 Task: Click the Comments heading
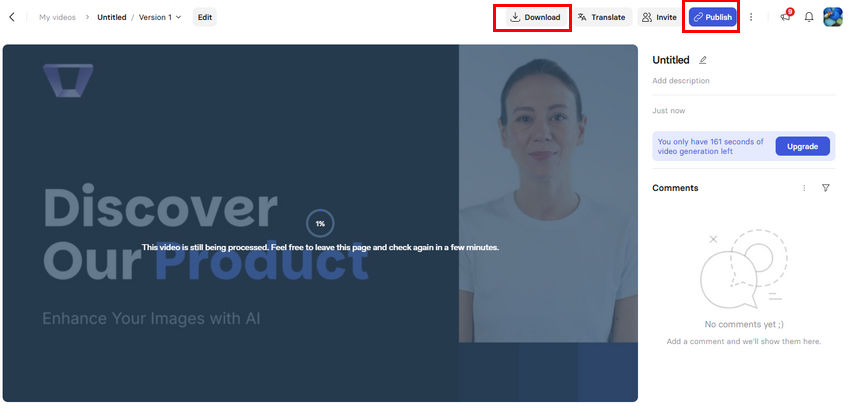click(x=675, y=188)
